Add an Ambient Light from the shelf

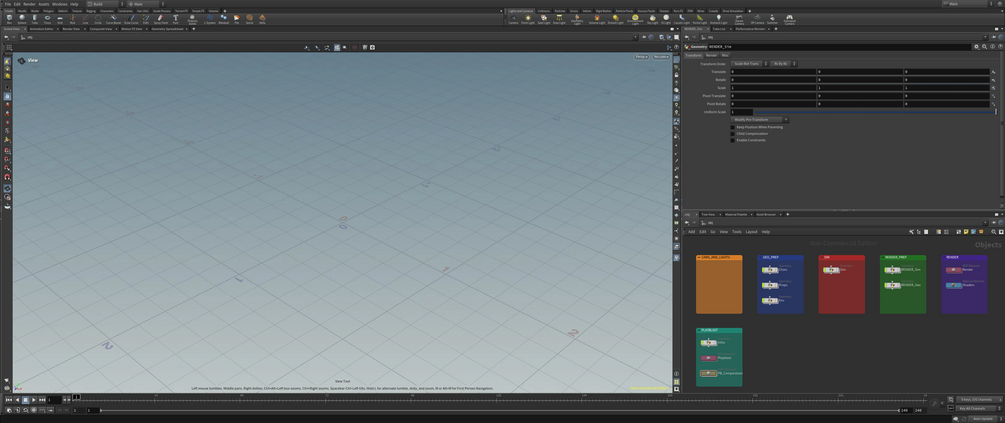point(718,19)
